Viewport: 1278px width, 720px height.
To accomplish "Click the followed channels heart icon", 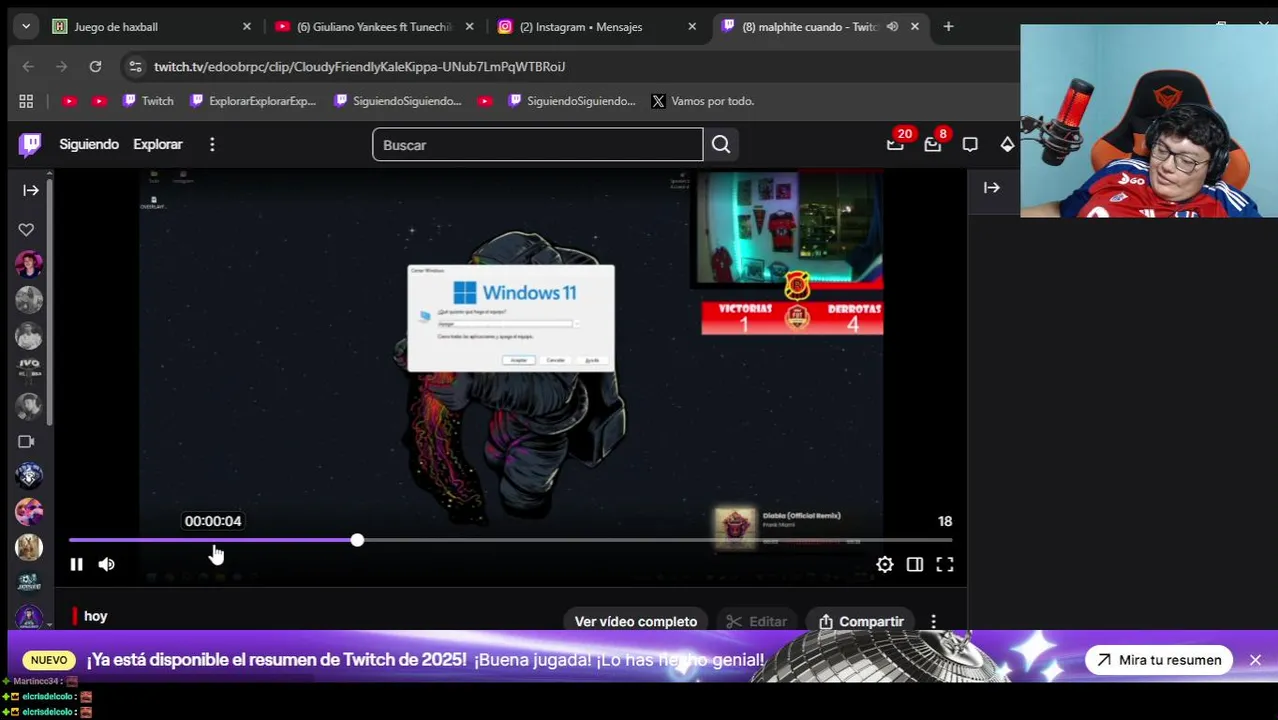I will pyautogui.click(x=26, y=230).
